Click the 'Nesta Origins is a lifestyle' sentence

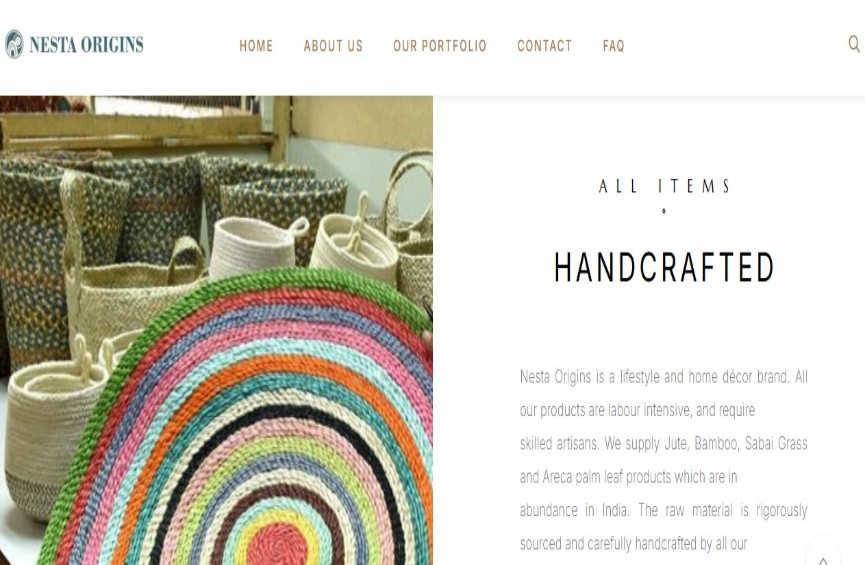click(655, 377)
